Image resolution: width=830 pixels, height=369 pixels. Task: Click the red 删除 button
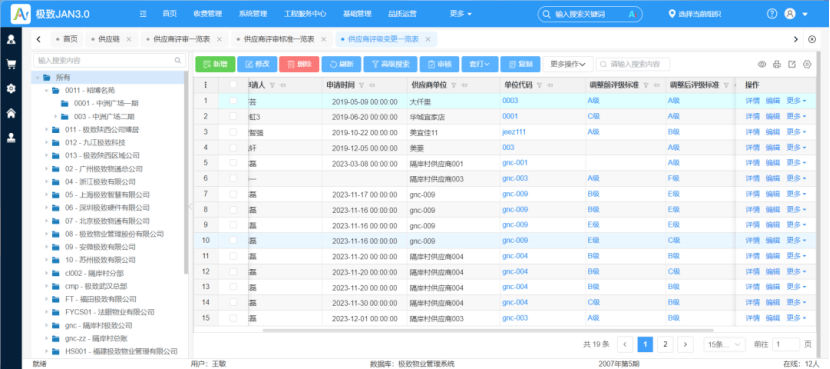pyautogui.click(x=299, y=65)
